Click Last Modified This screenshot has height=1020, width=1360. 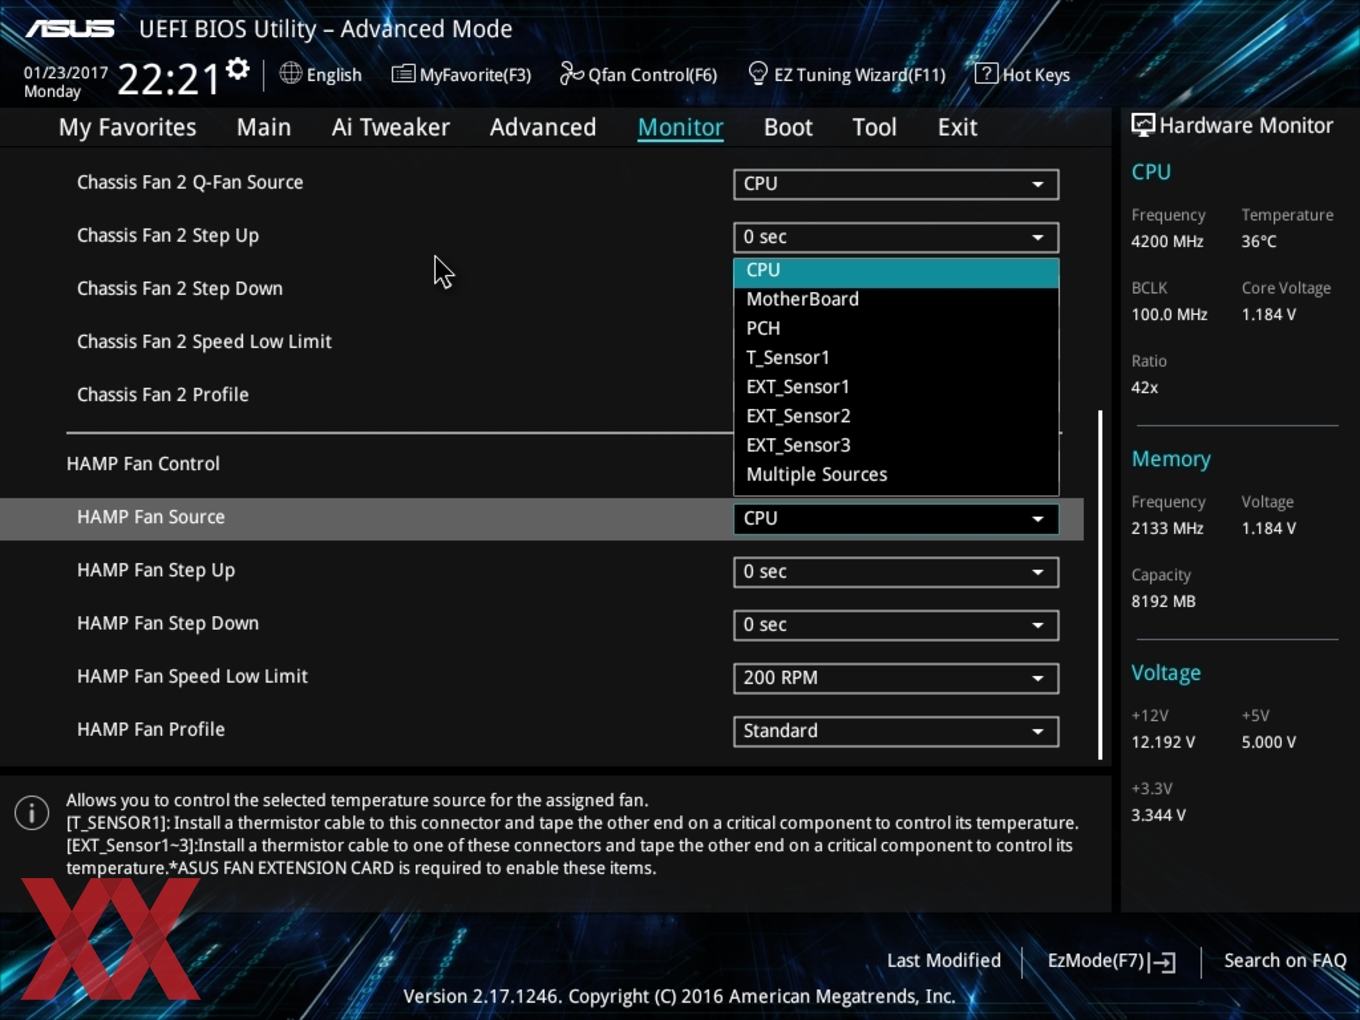click(x=943, y=961)
